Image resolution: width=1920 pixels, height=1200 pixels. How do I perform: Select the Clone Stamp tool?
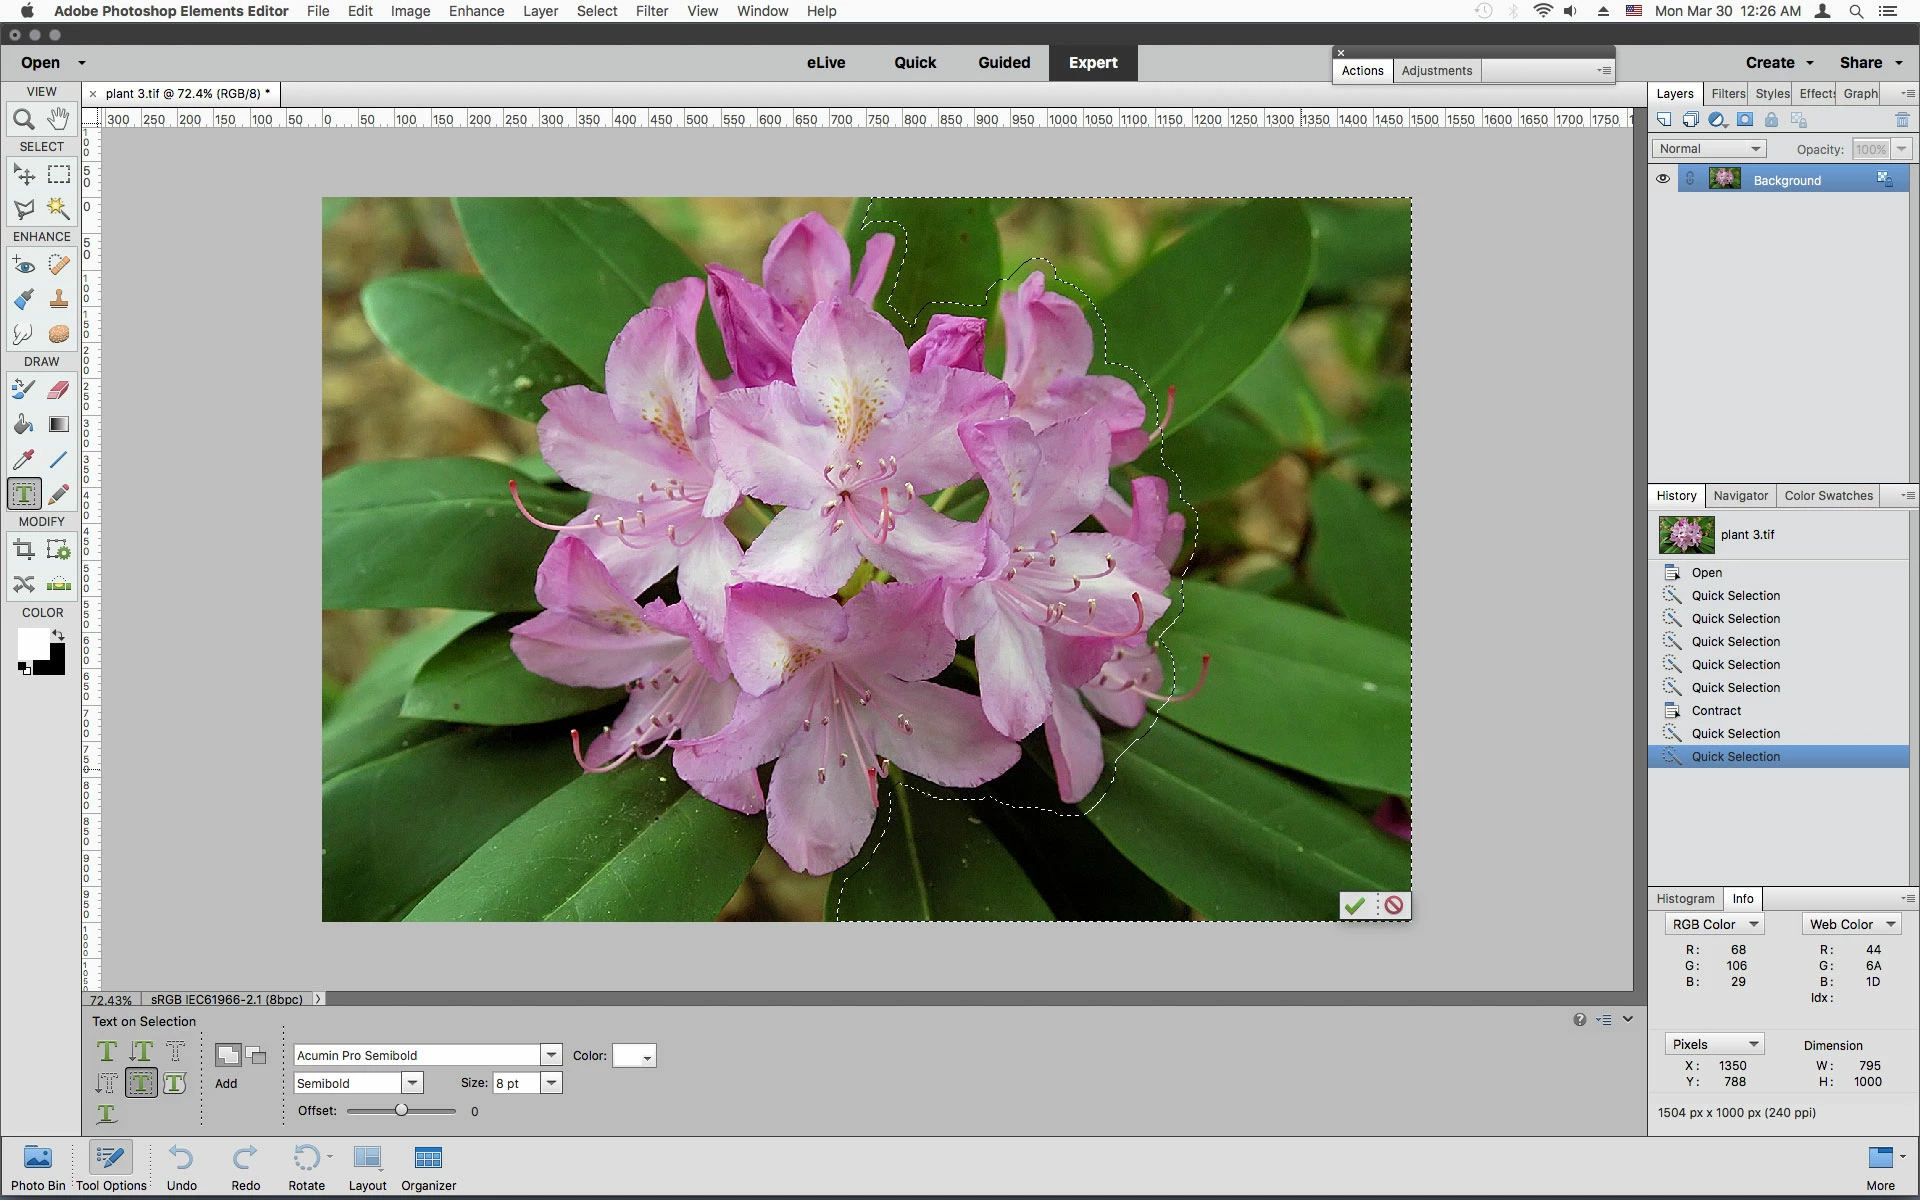58,299
